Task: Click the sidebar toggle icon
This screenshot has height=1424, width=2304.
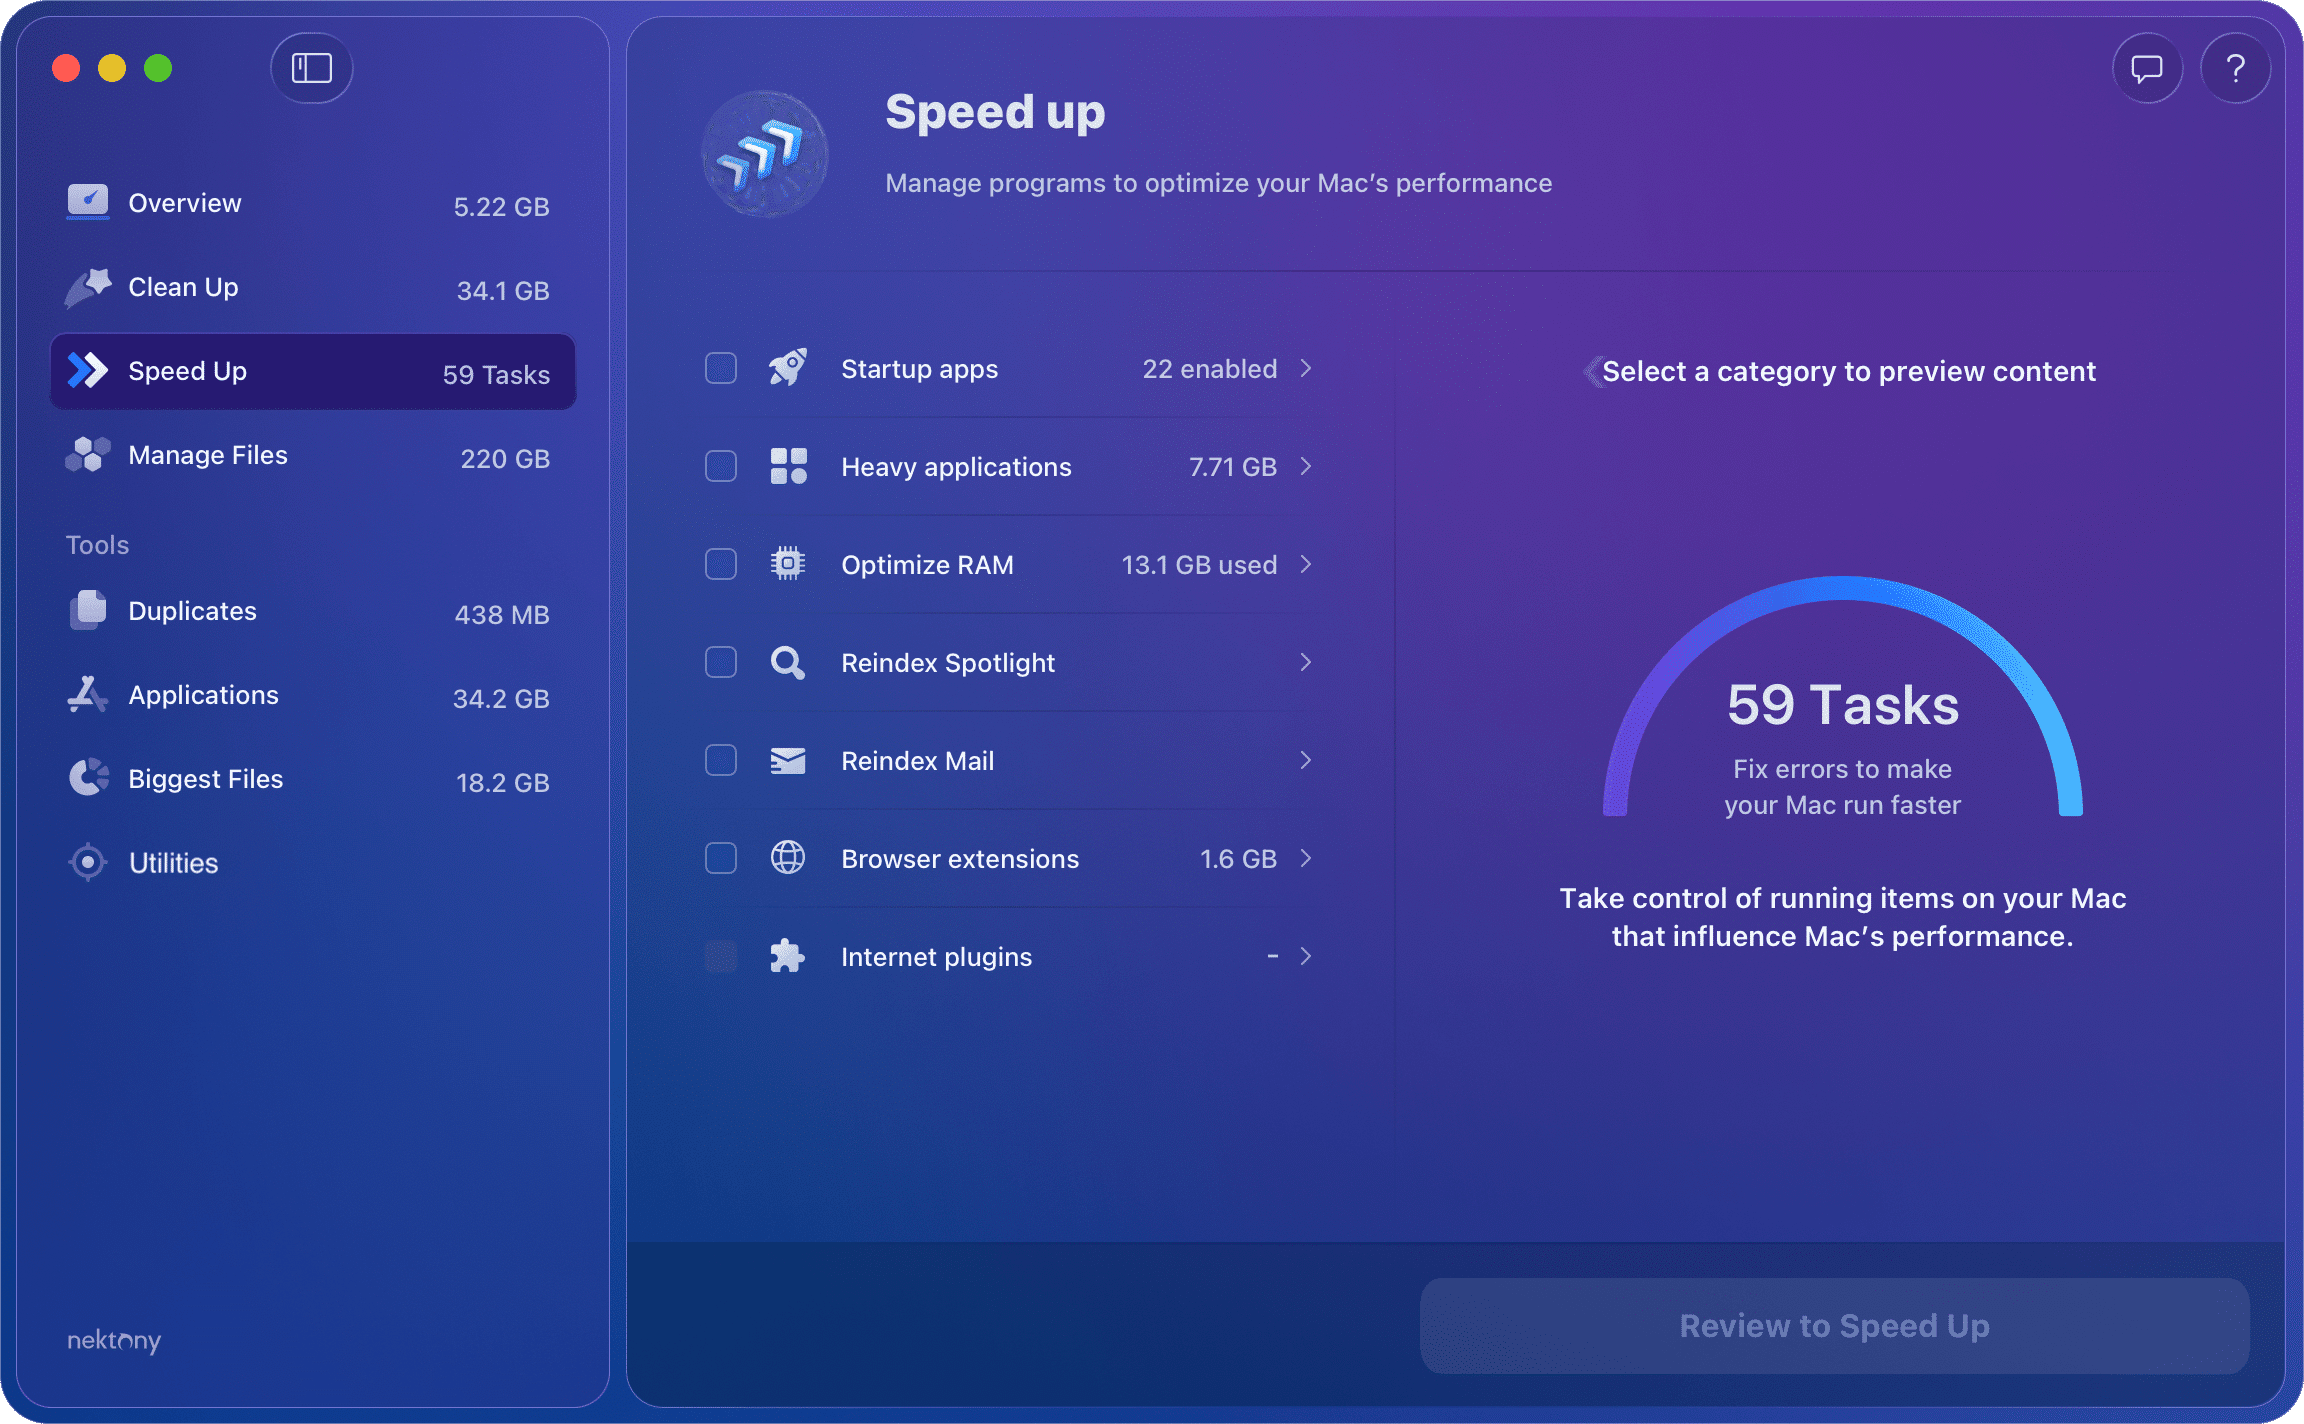Action: (311, 68)
